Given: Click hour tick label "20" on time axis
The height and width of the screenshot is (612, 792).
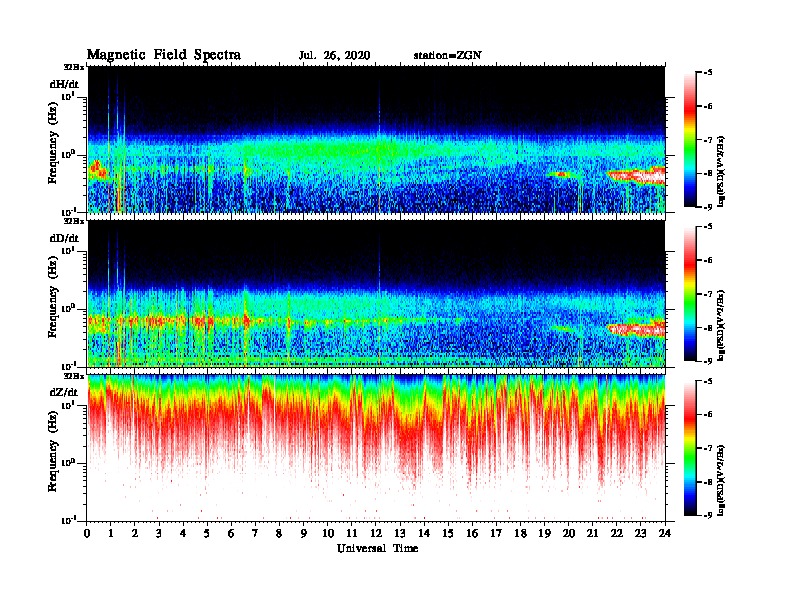Looking at the screenshot, I should tap(569, 534).
